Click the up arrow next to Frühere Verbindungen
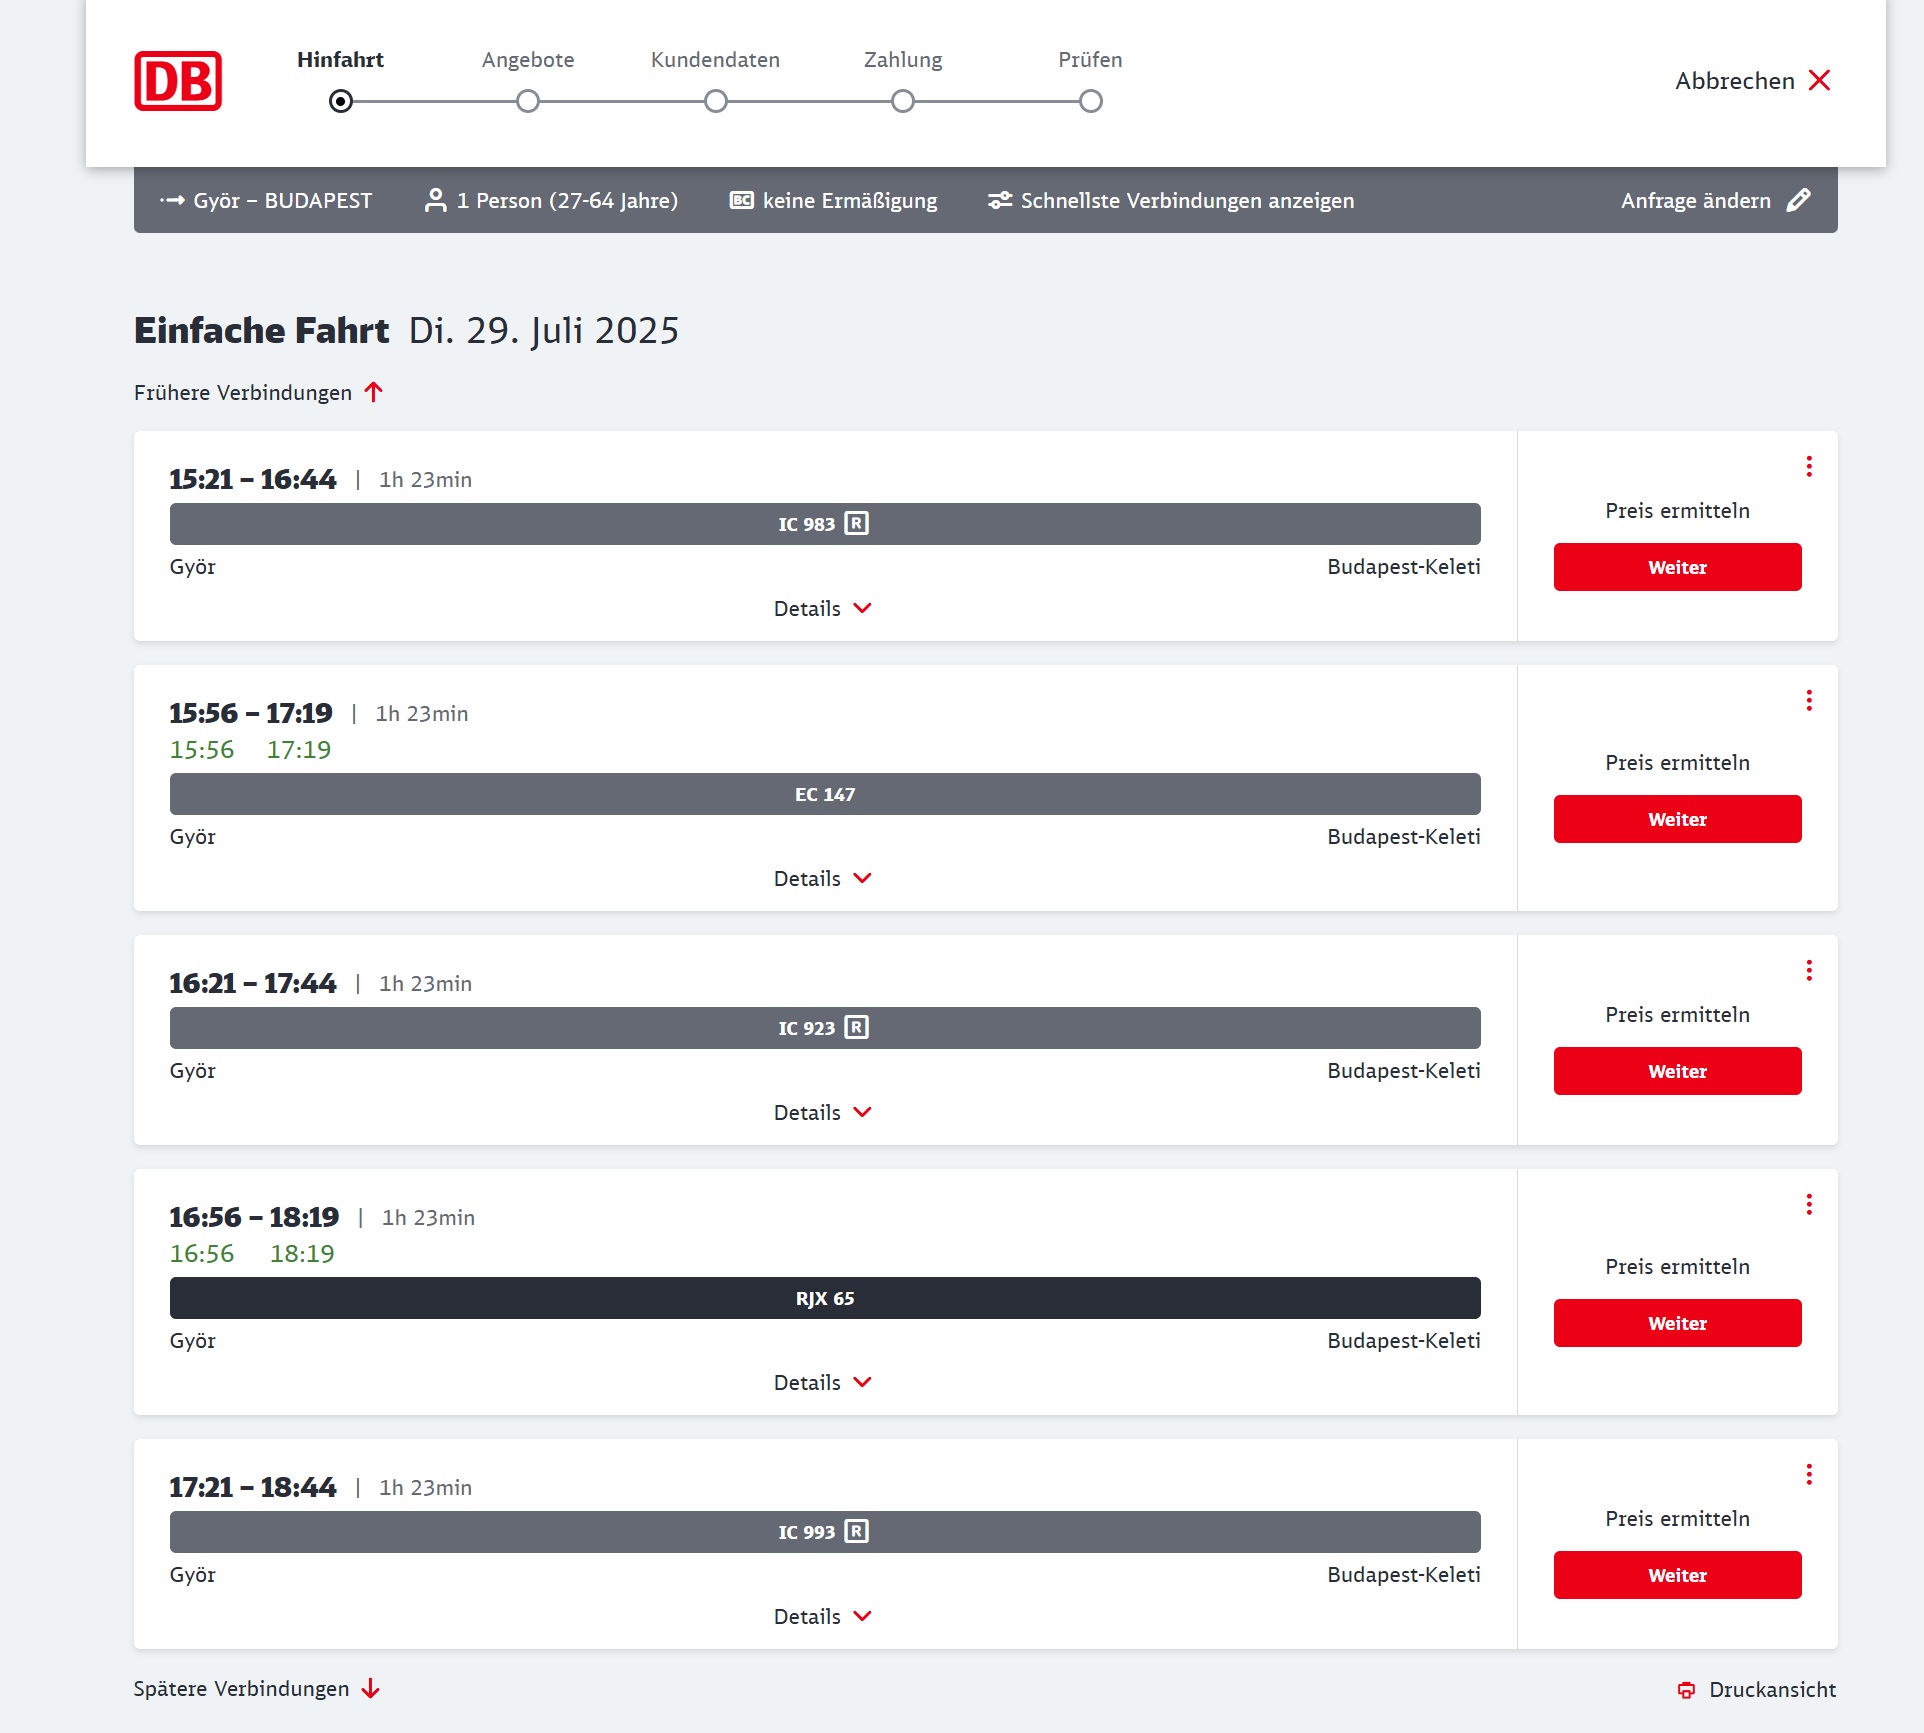Image resolution: width=1924 pixels, height=1733 pixels. [374, 392]
